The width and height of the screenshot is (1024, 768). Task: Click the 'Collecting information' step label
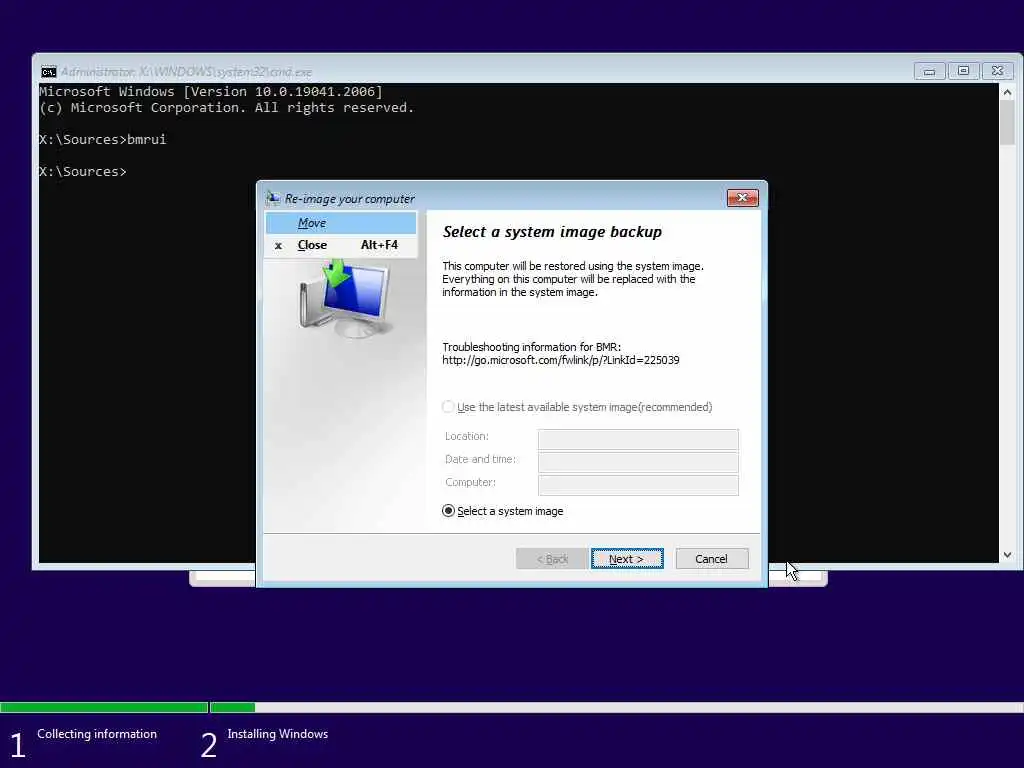pos(97,734)
